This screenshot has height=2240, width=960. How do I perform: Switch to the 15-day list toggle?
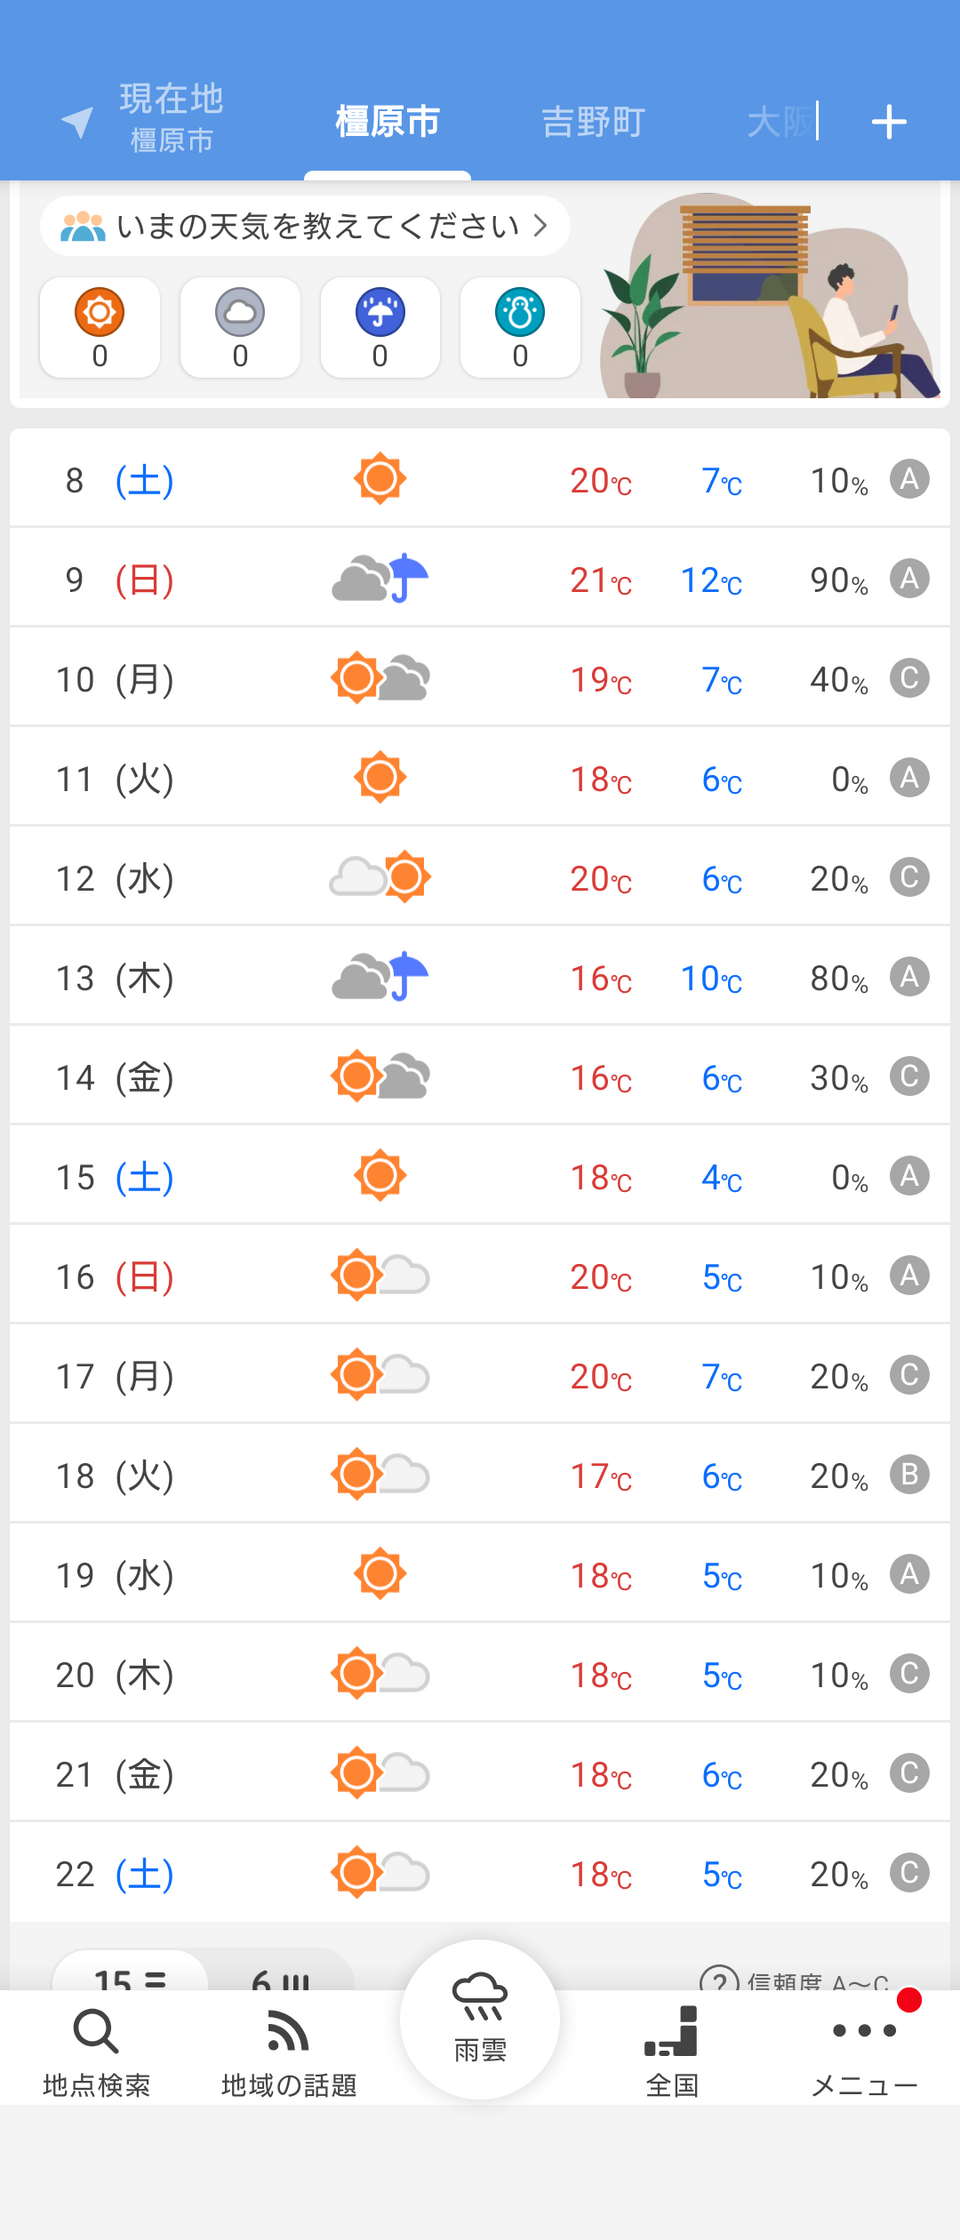pos(130,1976)
